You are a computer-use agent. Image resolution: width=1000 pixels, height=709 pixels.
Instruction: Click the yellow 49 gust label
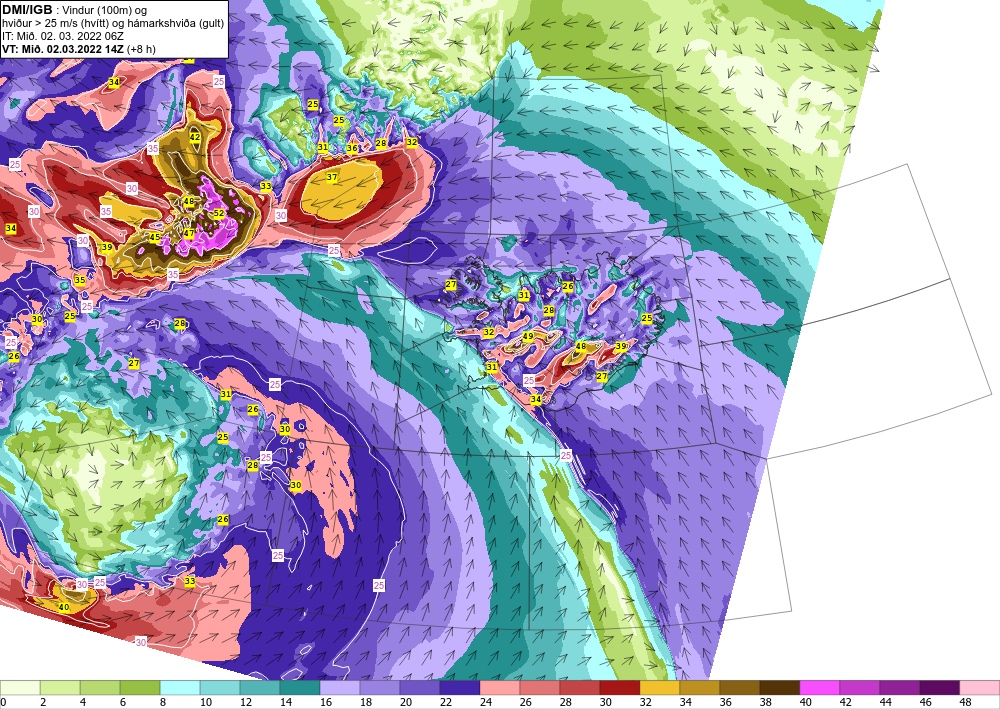(528, 337)
